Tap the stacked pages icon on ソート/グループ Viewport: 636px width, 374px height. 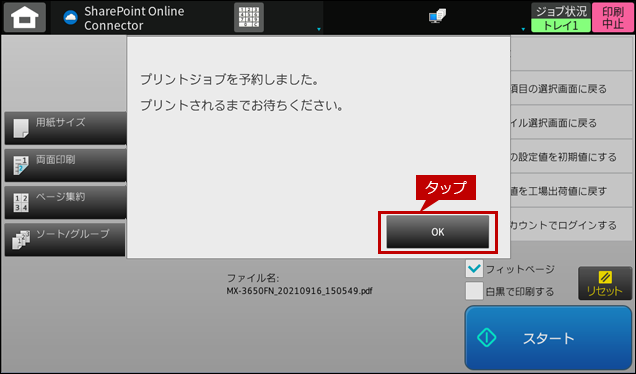[x=21, y=240]
